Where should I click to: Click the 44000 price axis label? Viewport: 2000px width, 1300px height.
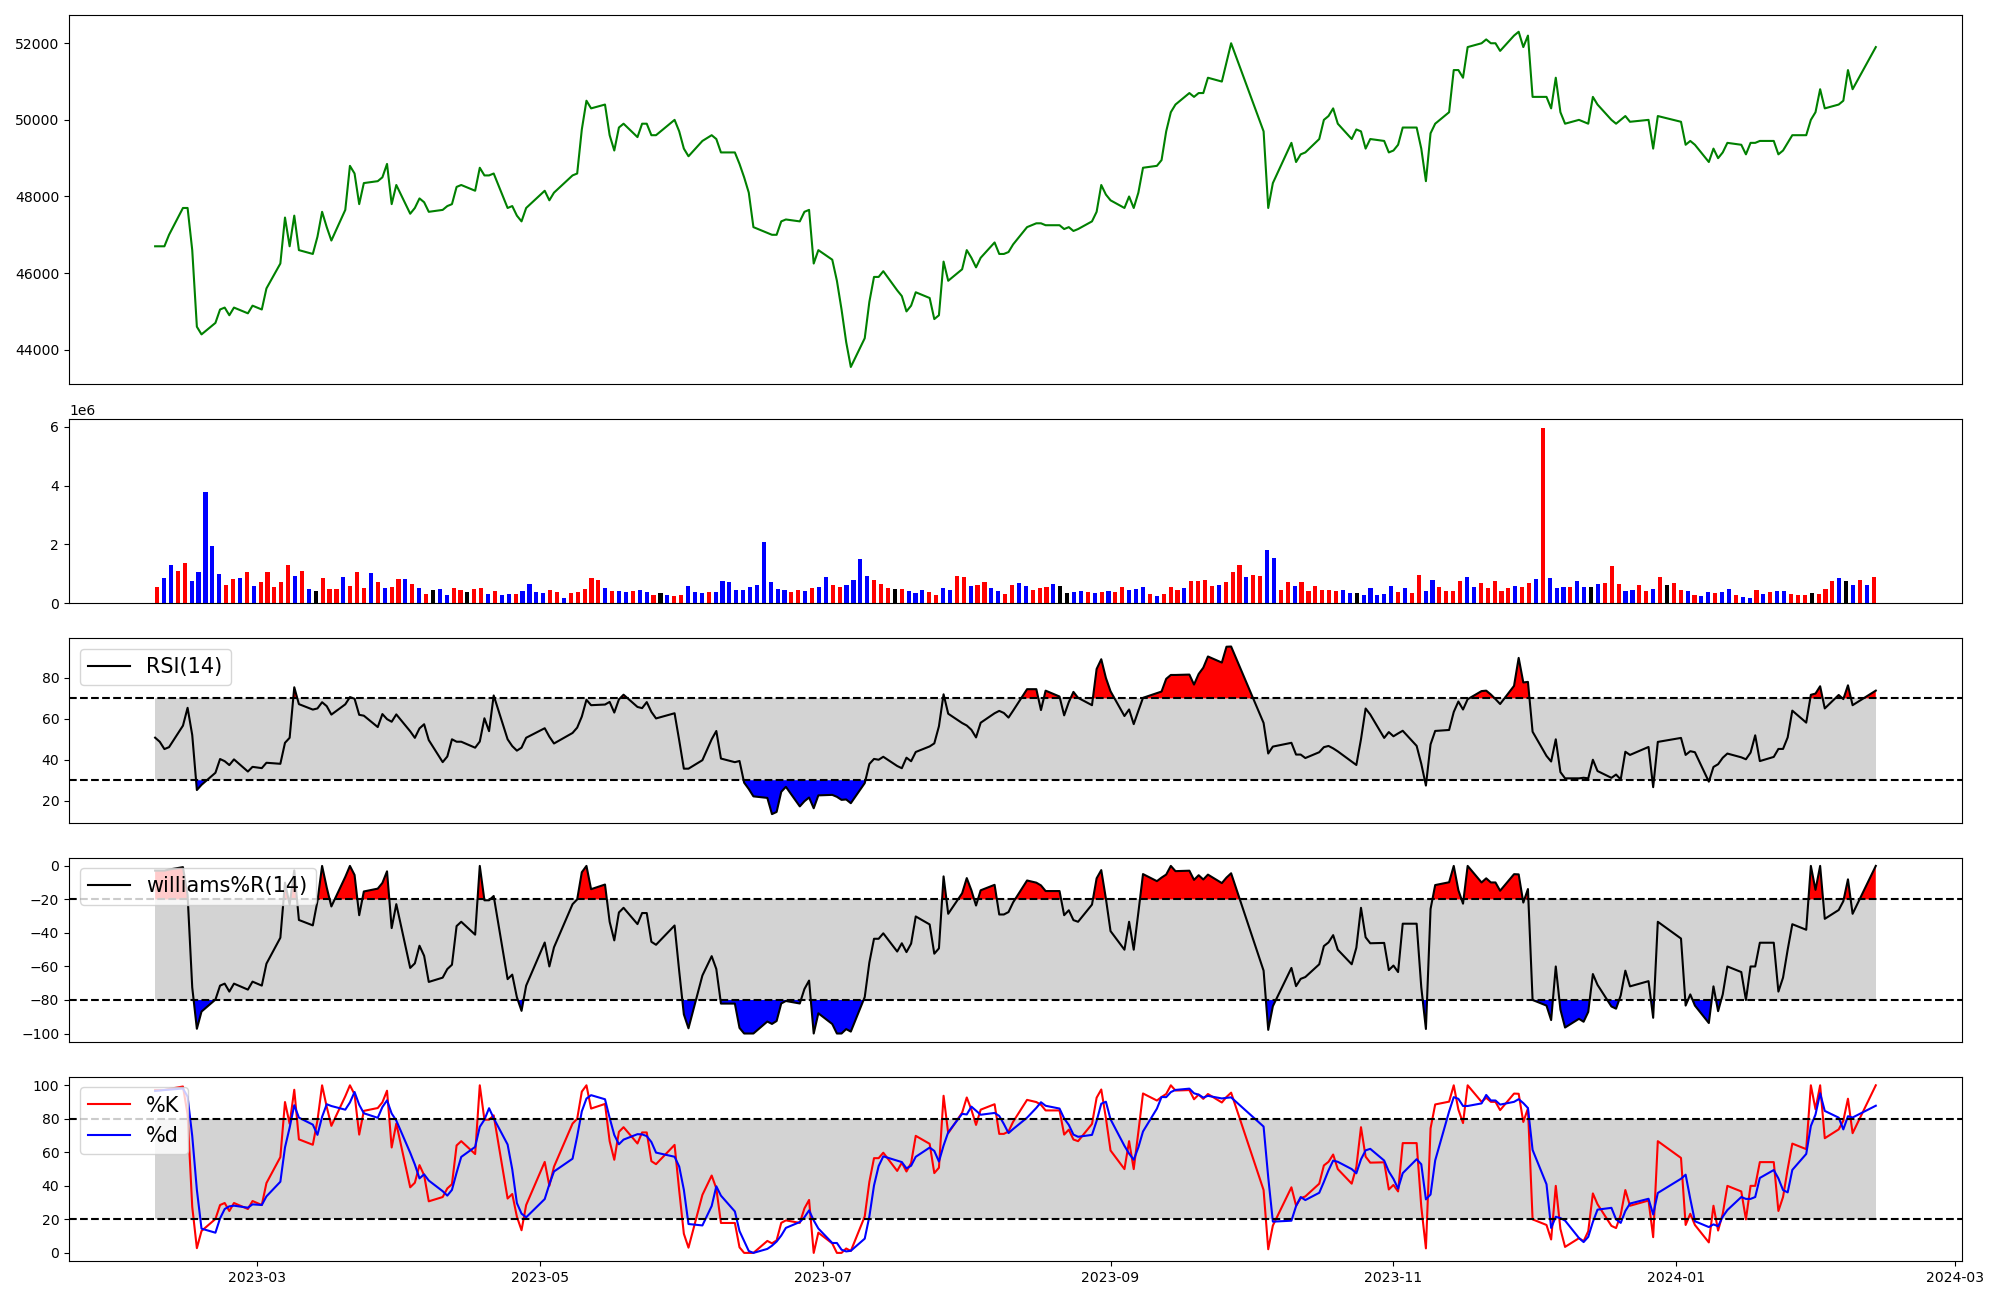37,351
